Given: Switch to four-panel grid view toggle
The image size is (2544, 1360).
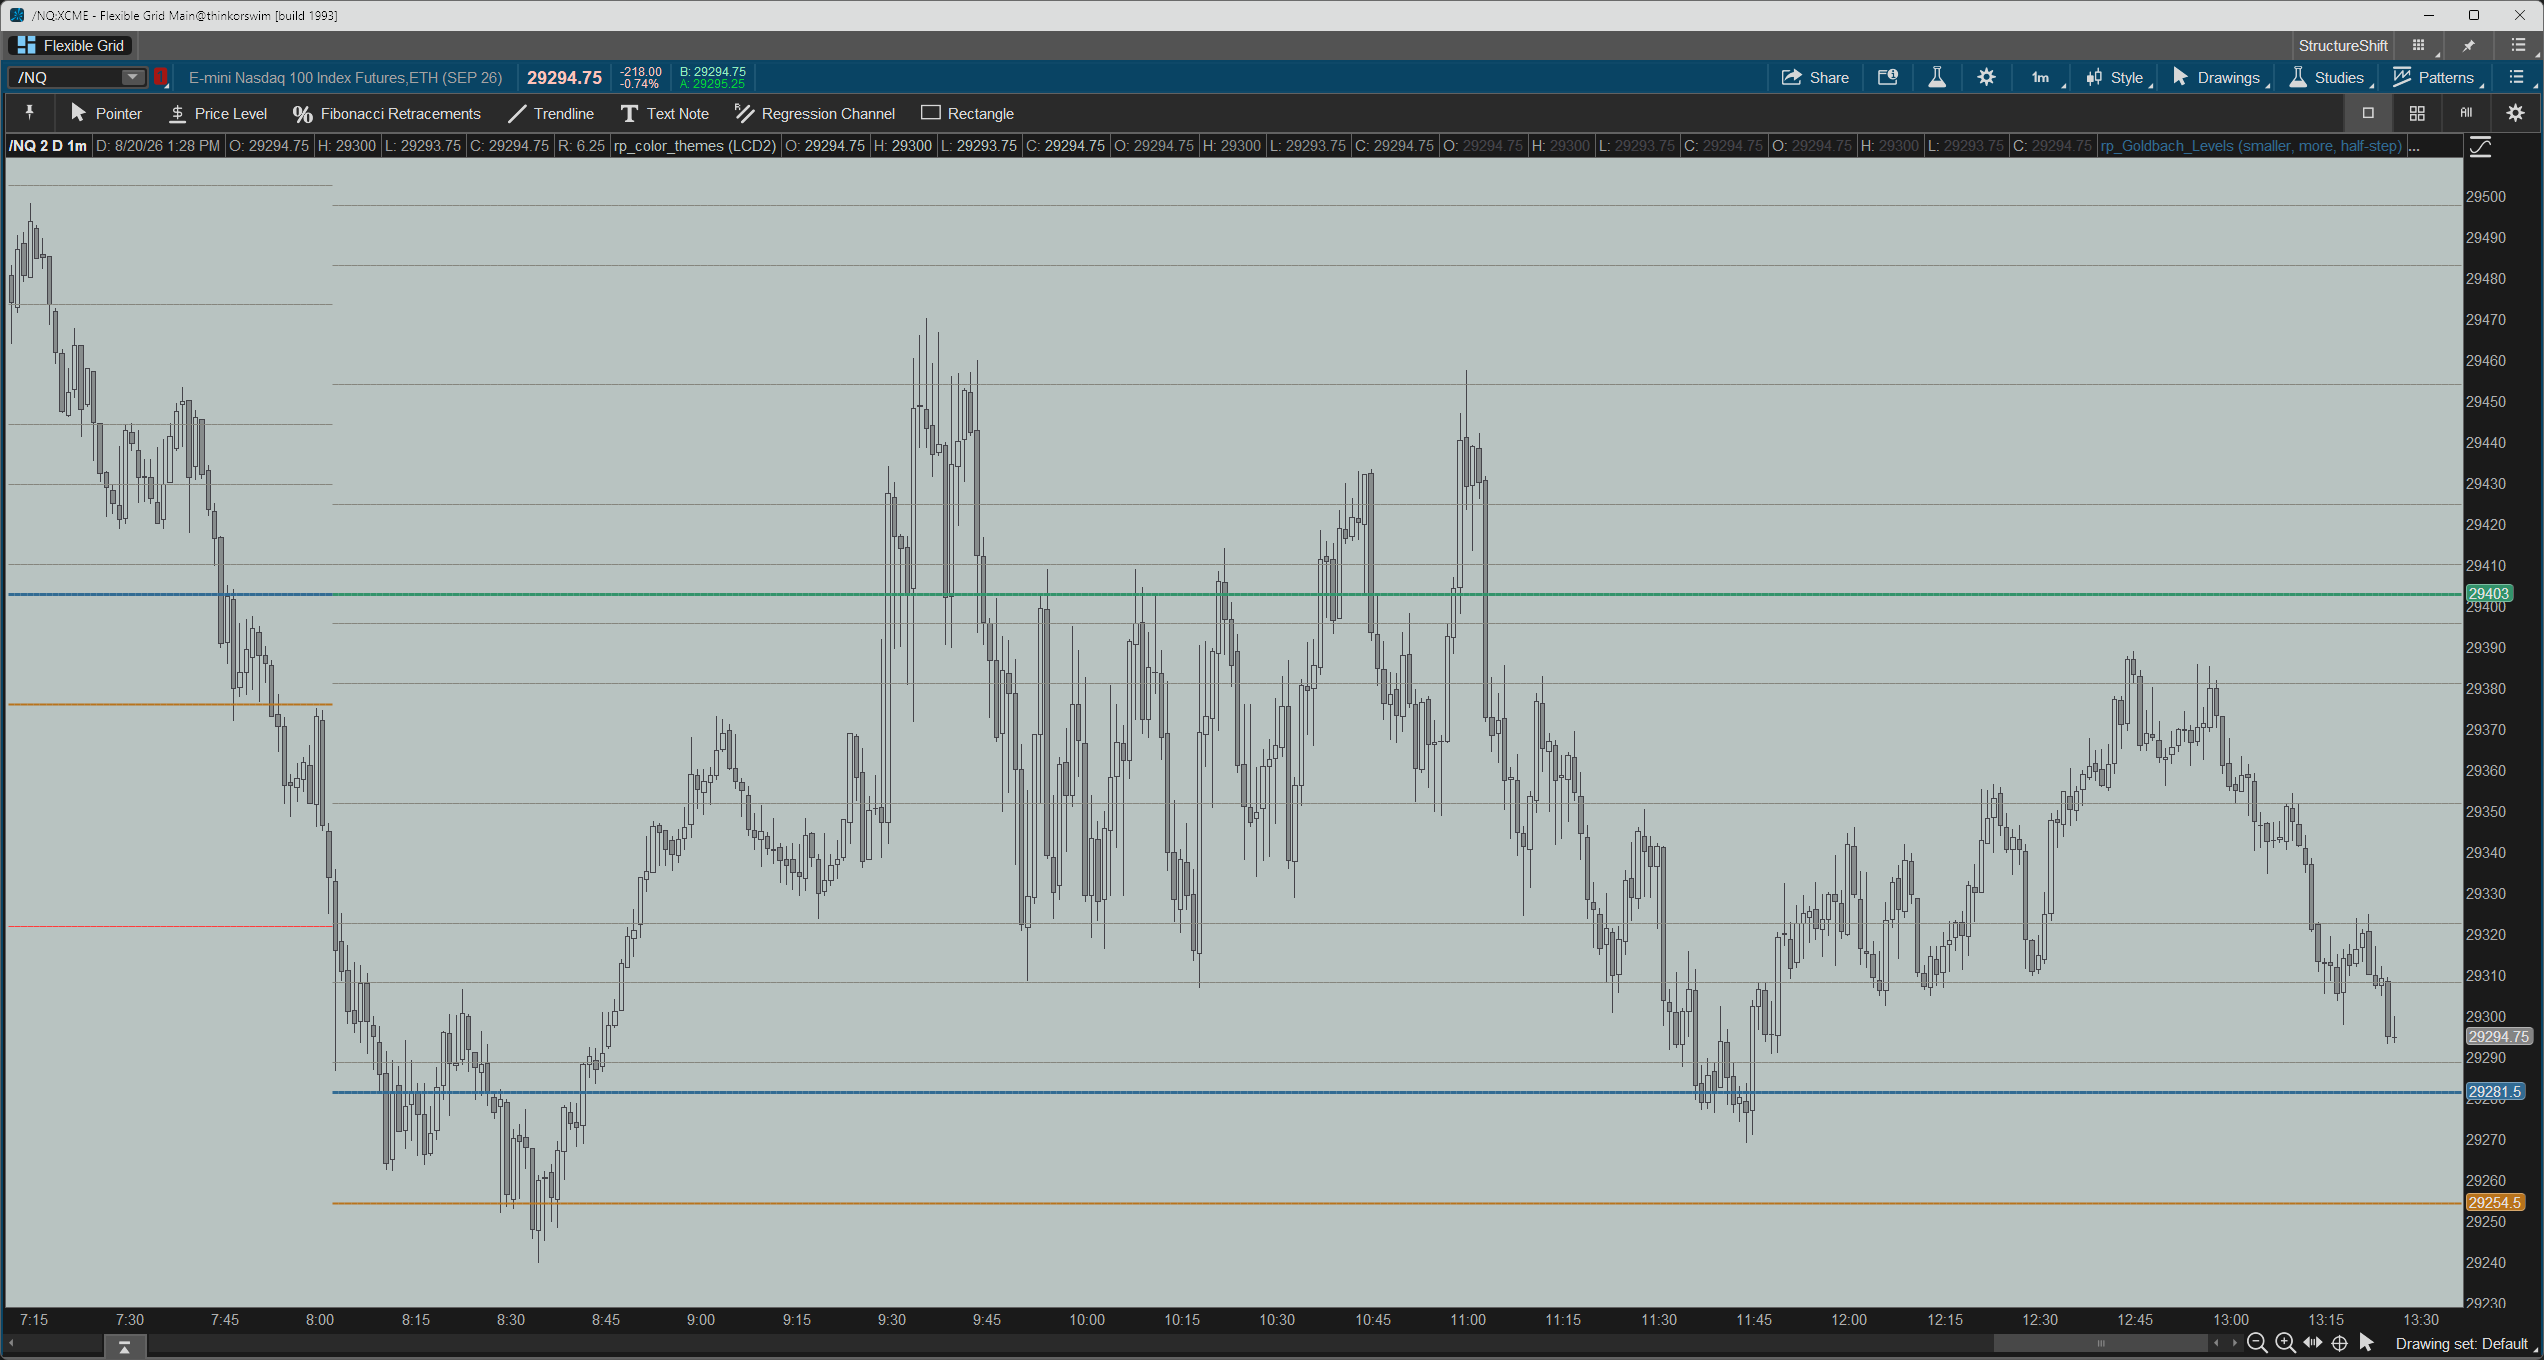Looking at the screenshot, I should click(x=2417, y=113).
